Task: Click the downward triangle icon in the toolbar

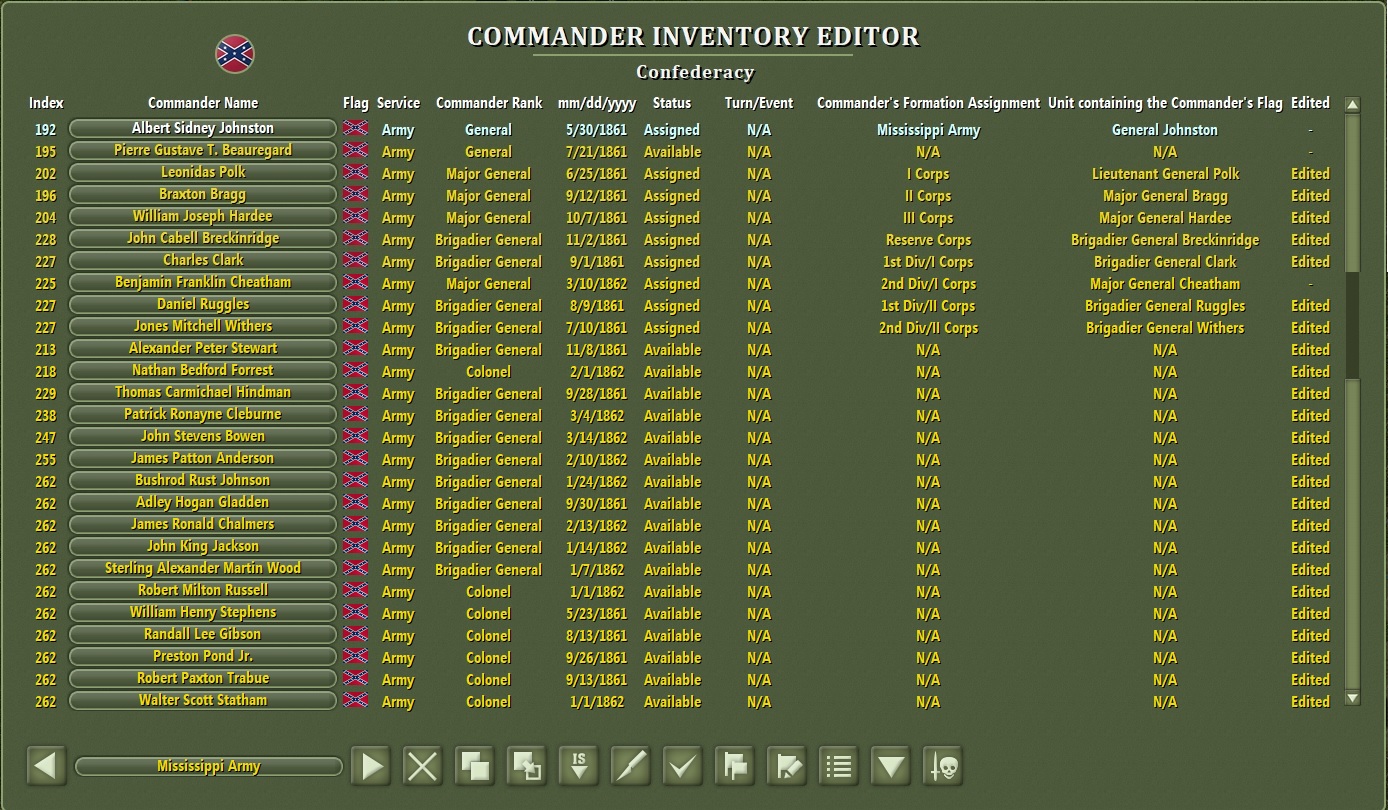Action: (x=891, y=767)
